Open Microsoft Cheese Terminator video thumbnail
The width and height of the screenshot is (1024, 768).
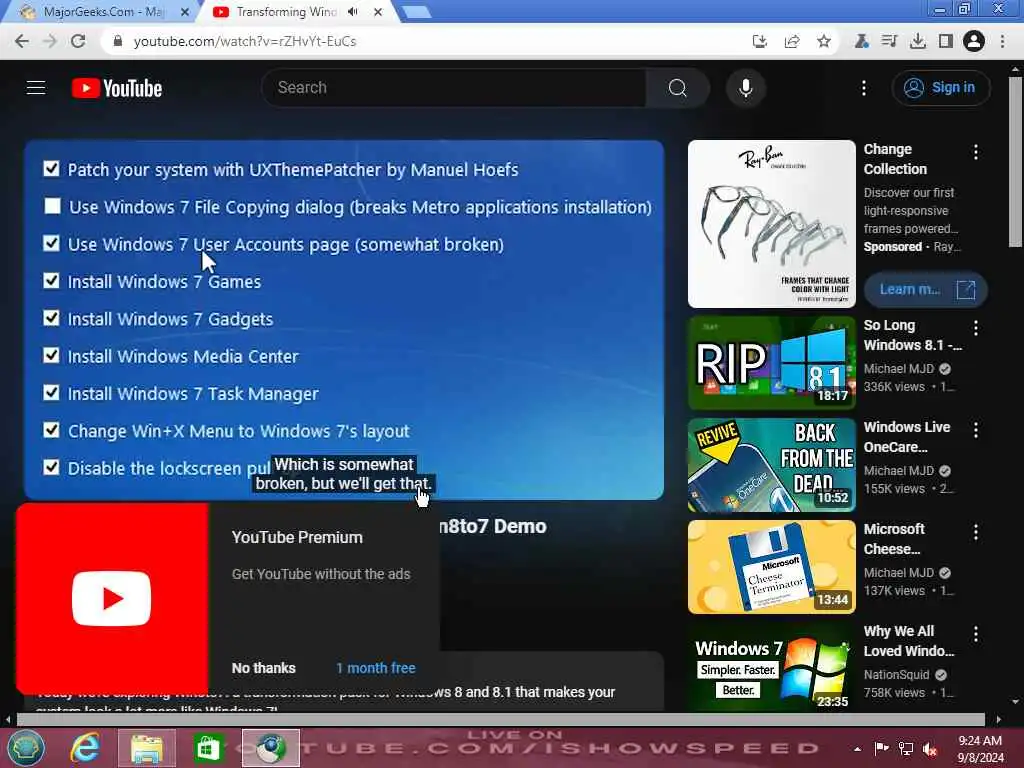[771, 567]
